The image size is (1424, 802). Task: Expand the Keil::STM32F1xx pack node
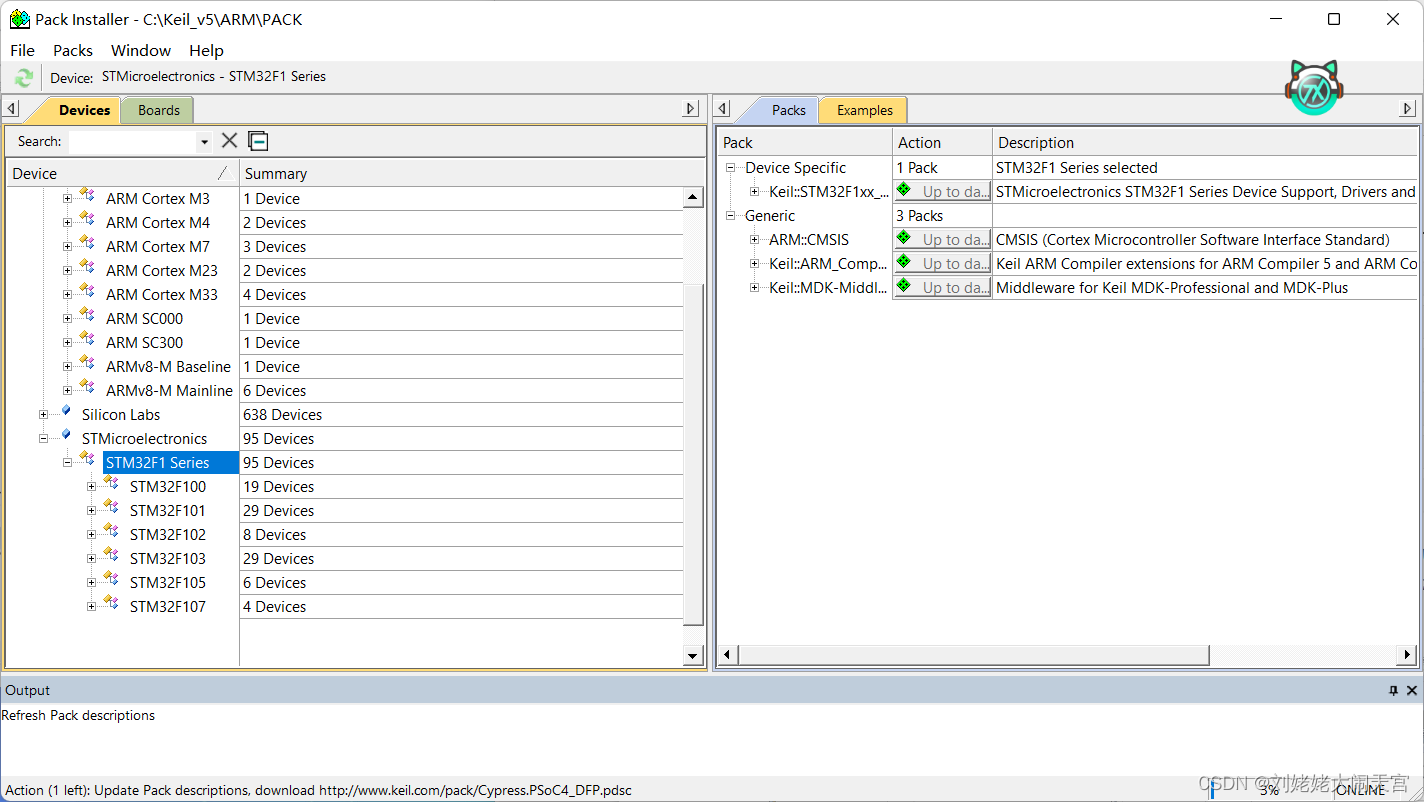[755, 192]
